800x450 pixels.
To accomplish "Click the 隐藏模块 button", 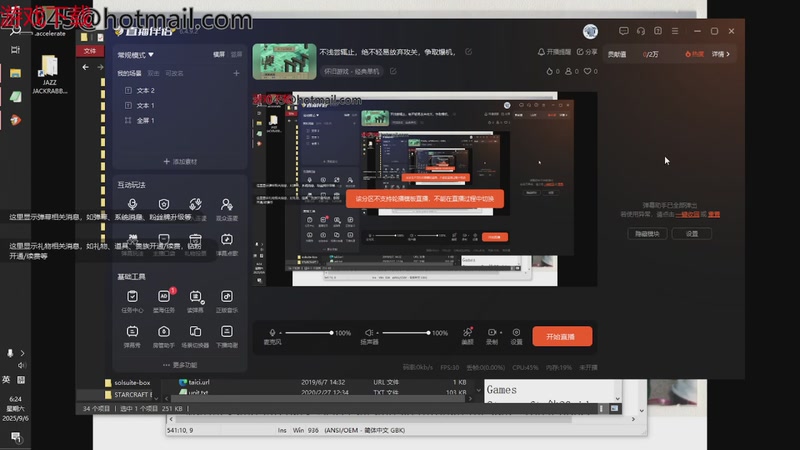I will pyautogui.click(x=647, y=234).
